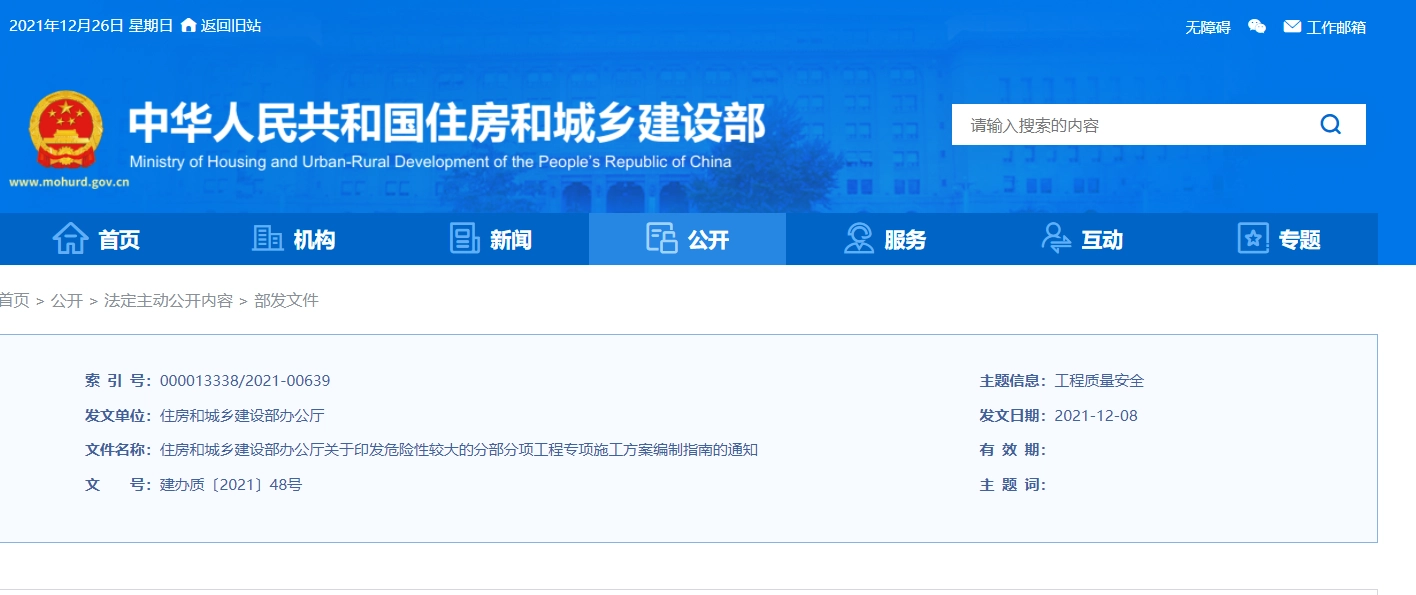Click the search magnifier icon
This screenshot has height=595, width=1416.
1330,124
